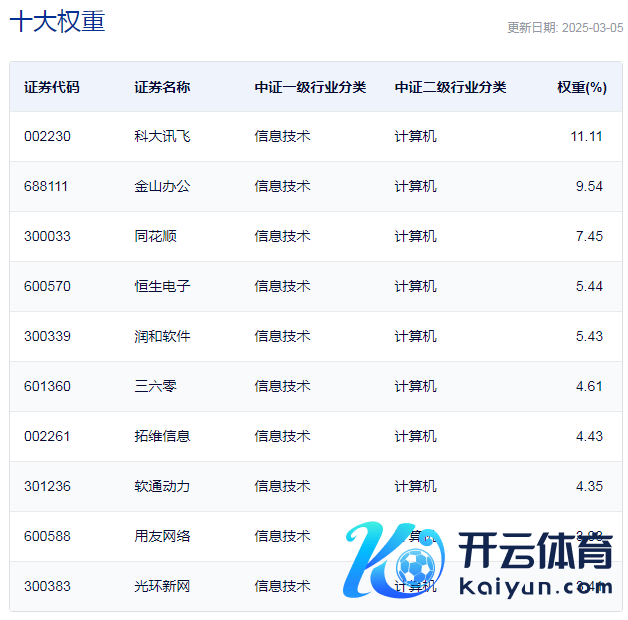Open the 用友网络 security name

pos(162,536)
